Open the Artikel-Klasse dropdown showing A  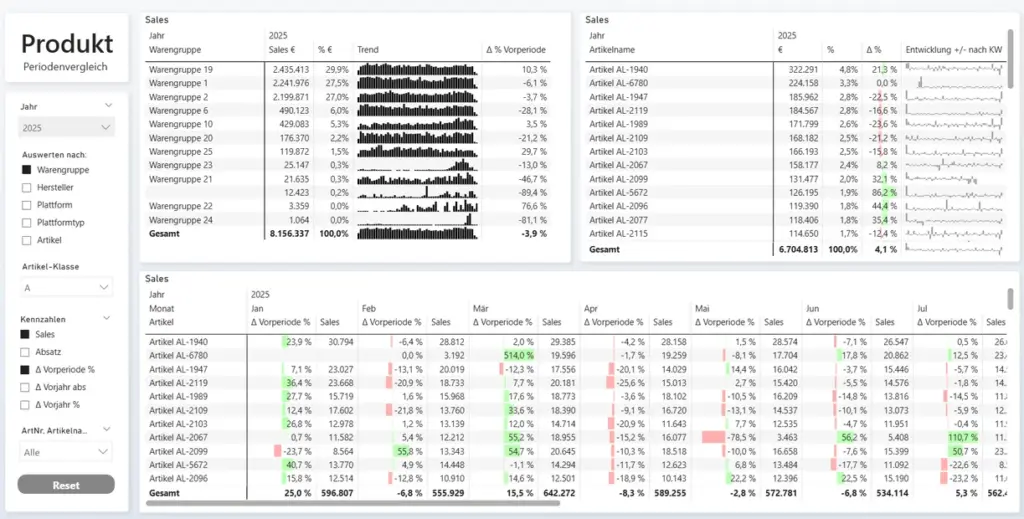[68, 288]
